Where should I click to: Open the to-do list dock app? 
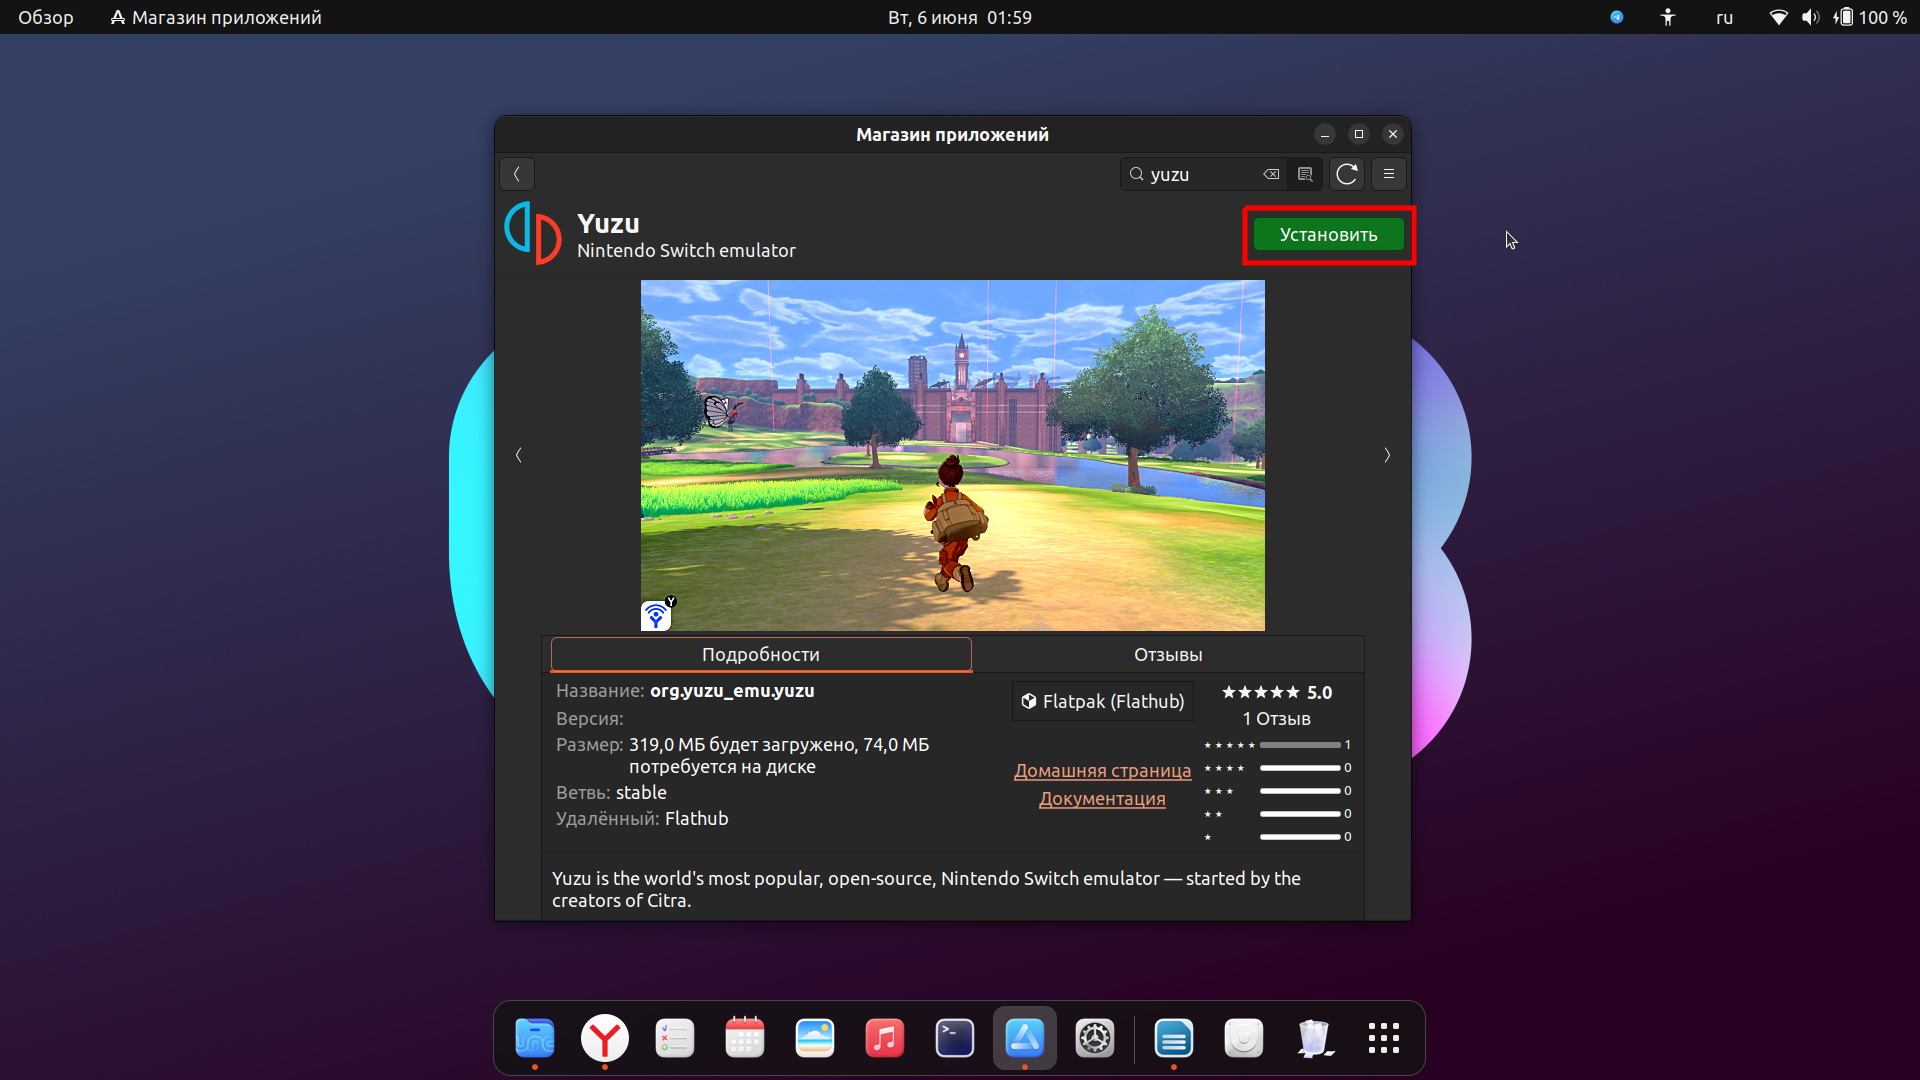[675, 1038]
